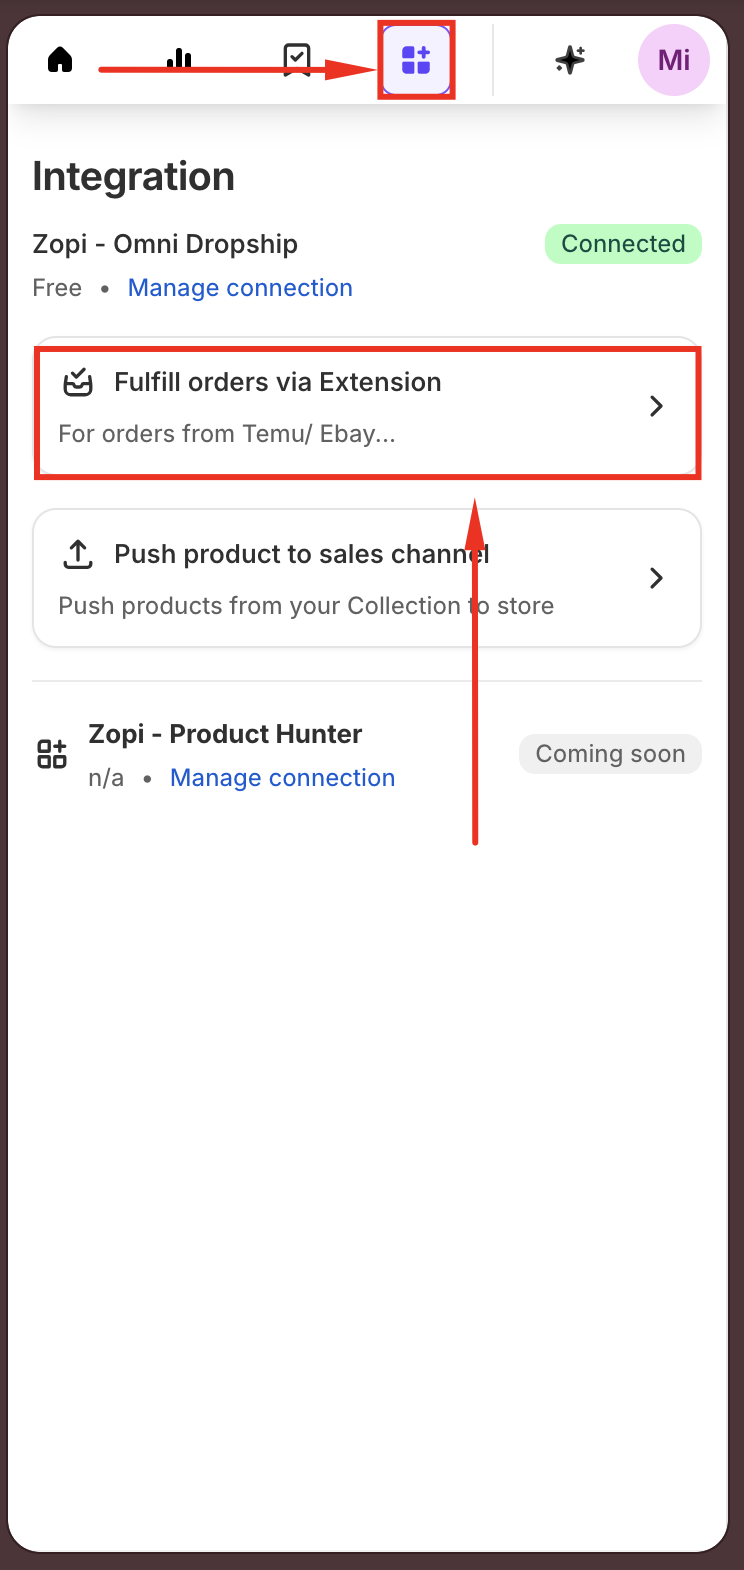Expand the Push product to sales channel chevron
Image resolution: width=744 pixels, height=1570 pixels.
(x=656, y=578)
